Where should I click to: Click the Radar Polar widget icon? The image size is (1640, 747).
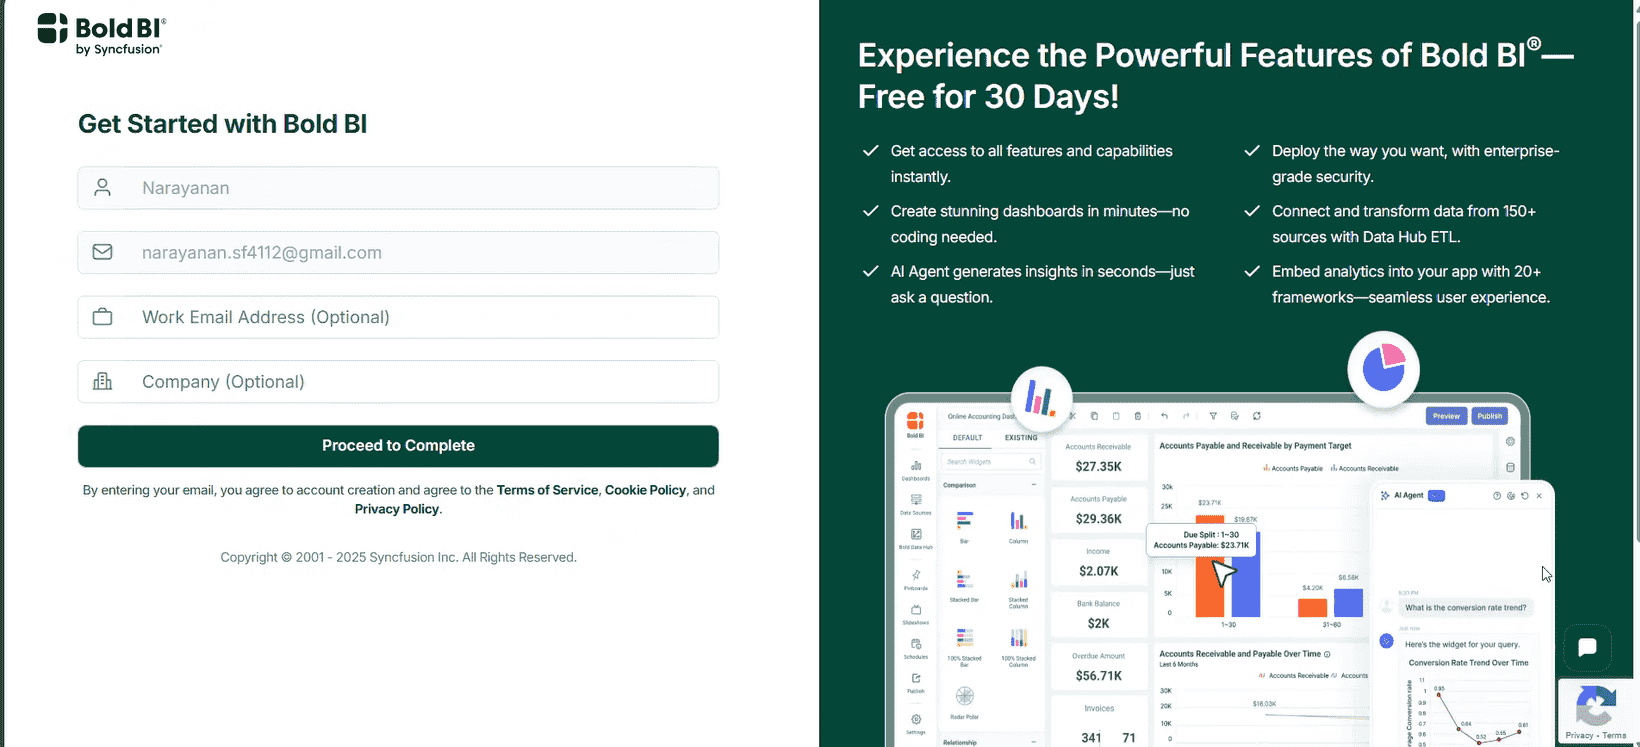point(965,696)
